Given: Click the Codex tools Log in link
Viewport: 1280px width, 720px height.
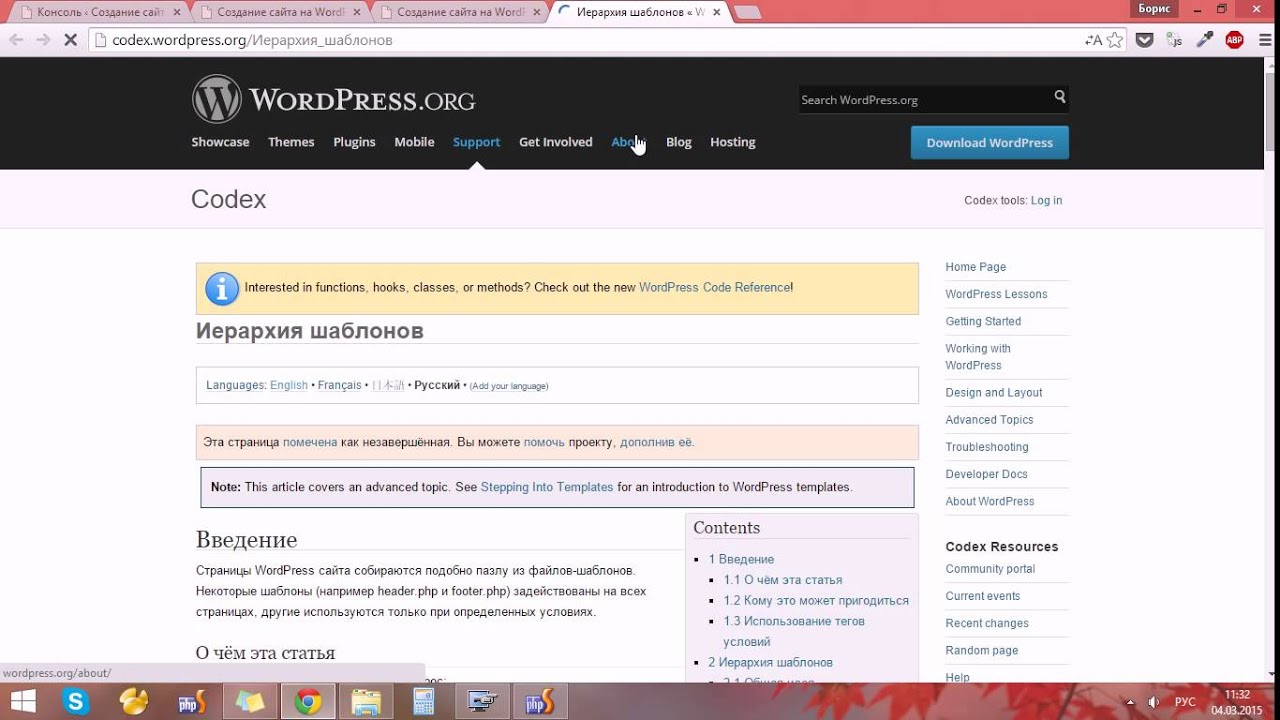Looking at the screenshot, I should 1046,200.
